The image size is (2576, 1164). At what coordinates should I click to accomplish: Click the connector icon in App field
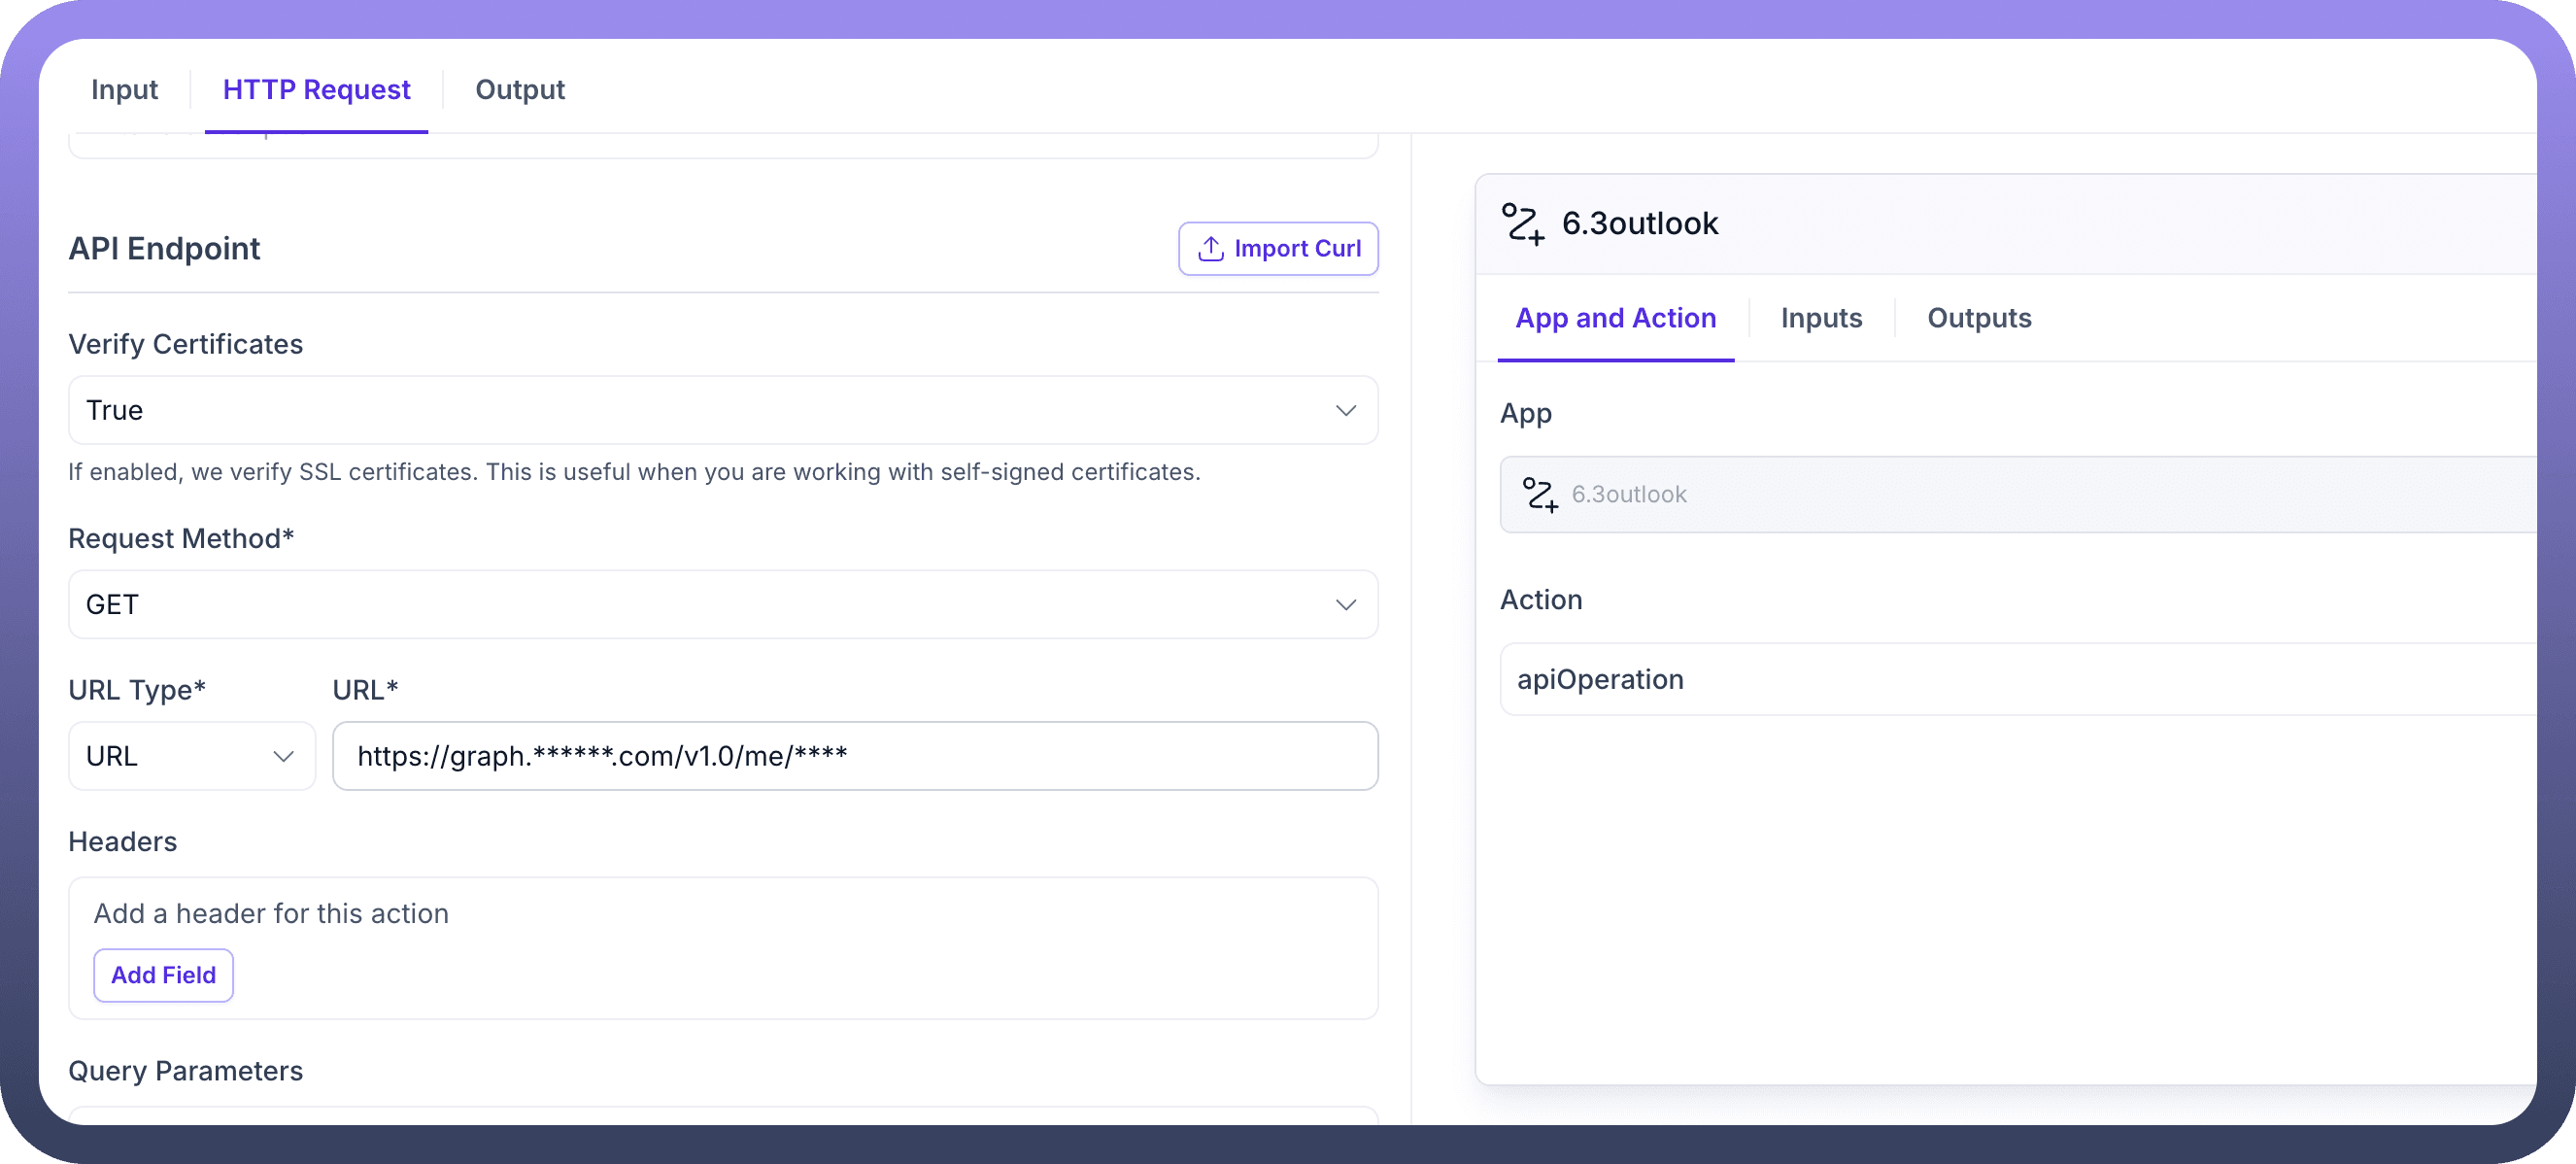click(1539, 494)
